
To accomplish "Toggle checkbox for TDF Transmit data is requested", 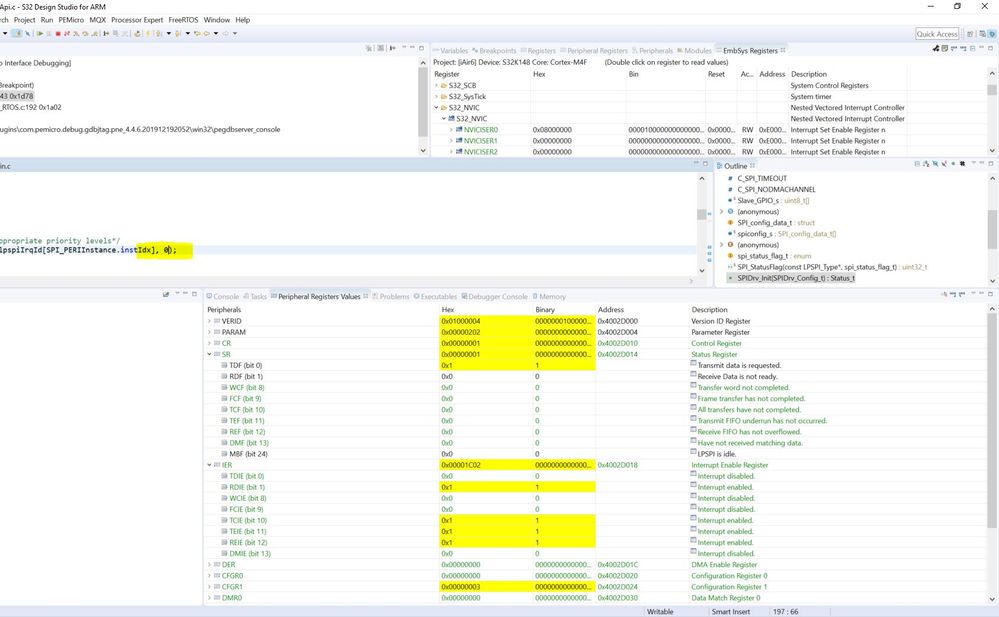I will (x=693, y=365).
